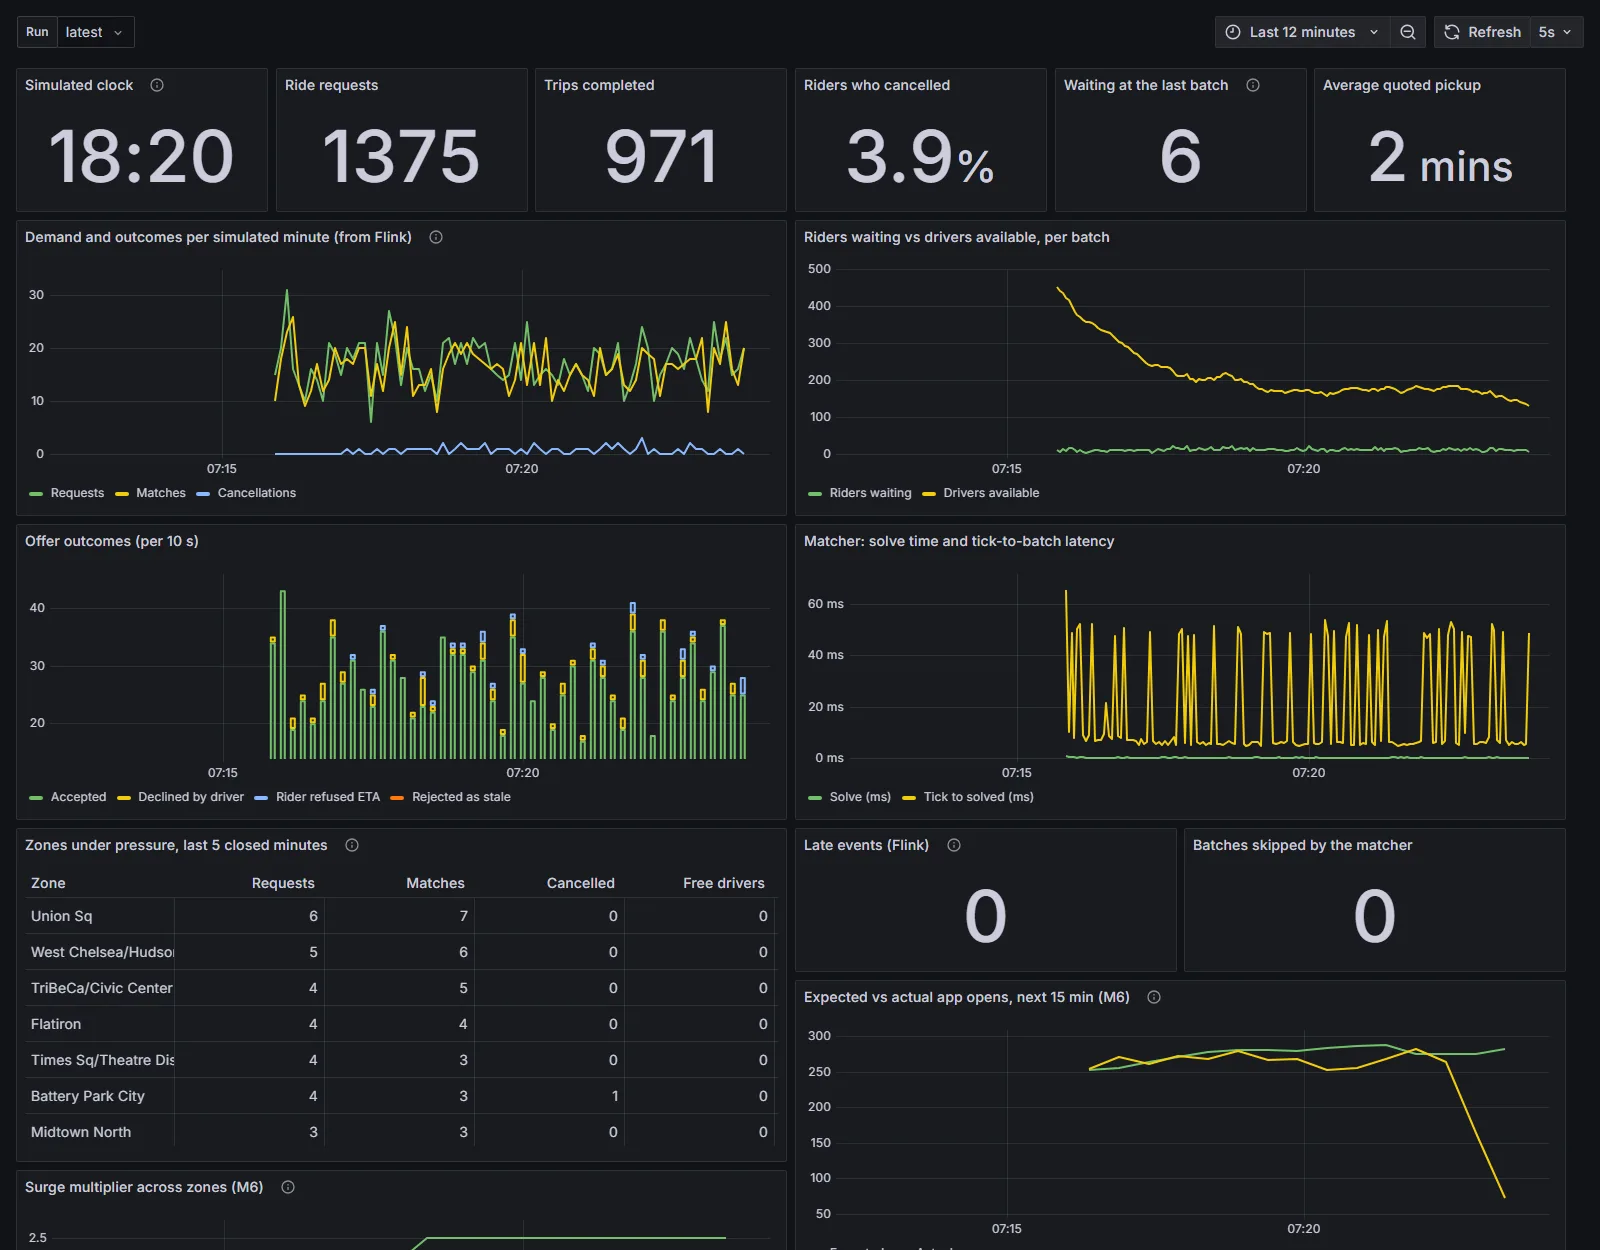Click info icon on Zones under pressure panel
This screenshot has width=1600, height=1250.
[x=352, y=845]
